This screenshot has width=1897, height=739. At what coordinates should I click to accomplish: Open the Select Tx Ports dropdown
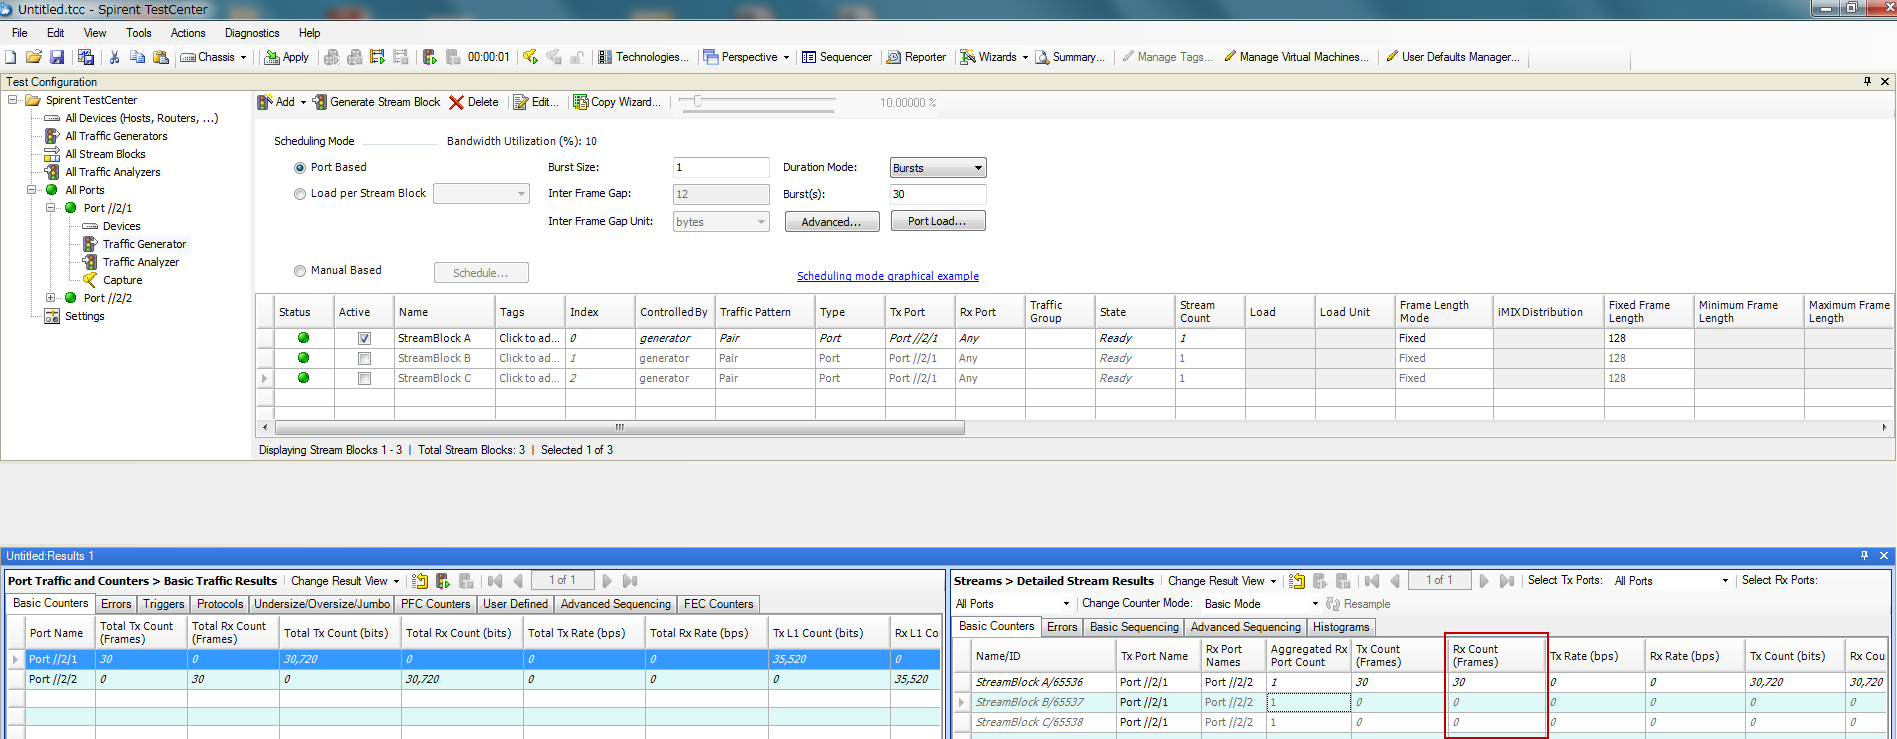pyautogui.click(x=1672, y=581)
